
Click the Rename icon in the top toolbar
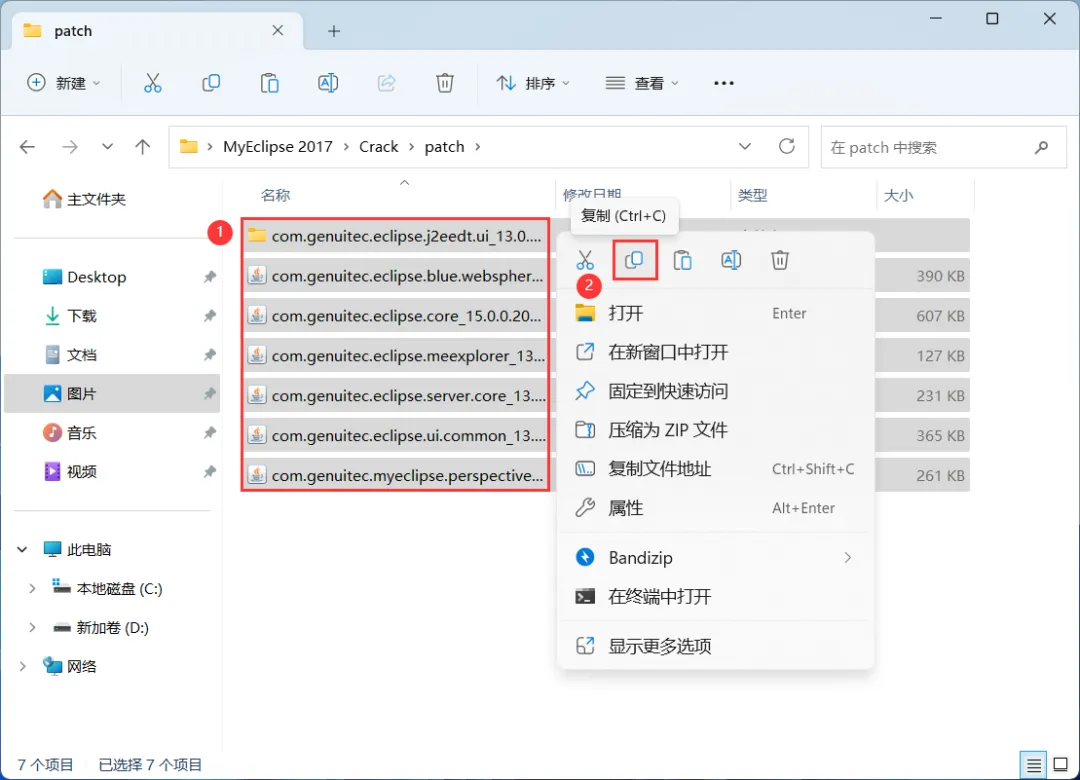pos(328,83)
